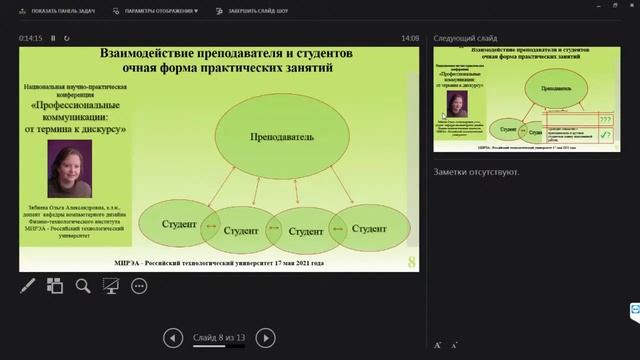The height and width of the screenshot is (360, 640).
Task: Open display settings dropdown (ПАРАМЕТРЫ ОТОБРАЖЕНИЯ)
Action: [x=156, y=11]
